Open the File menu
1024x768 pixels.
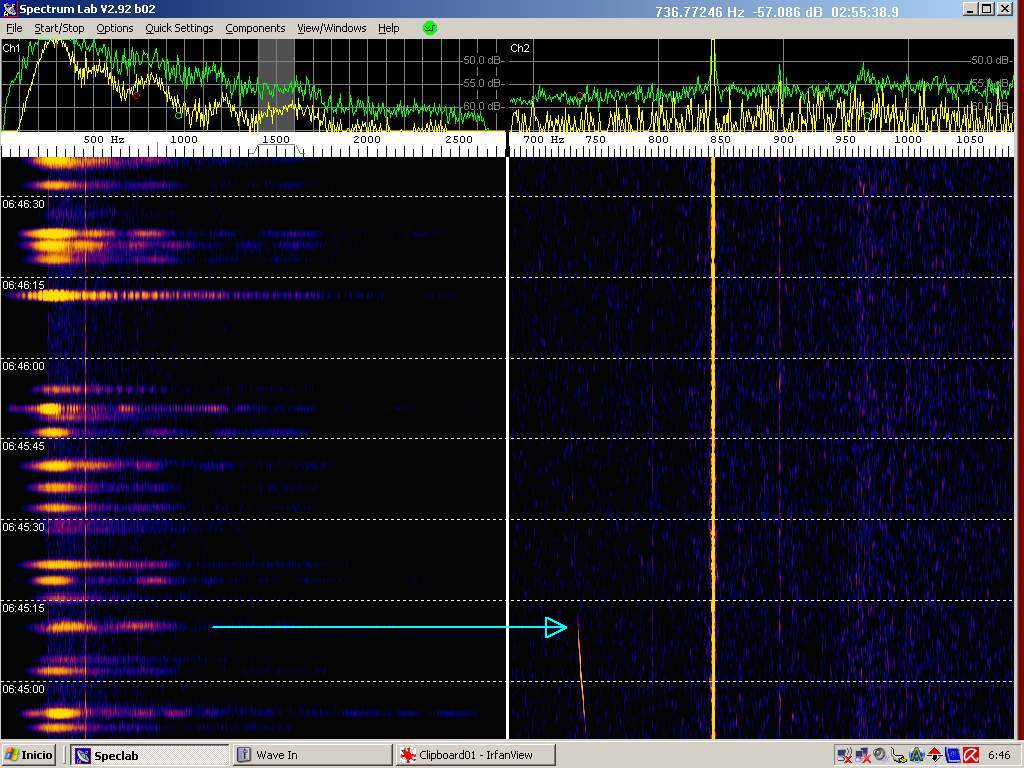coord(14,28)
